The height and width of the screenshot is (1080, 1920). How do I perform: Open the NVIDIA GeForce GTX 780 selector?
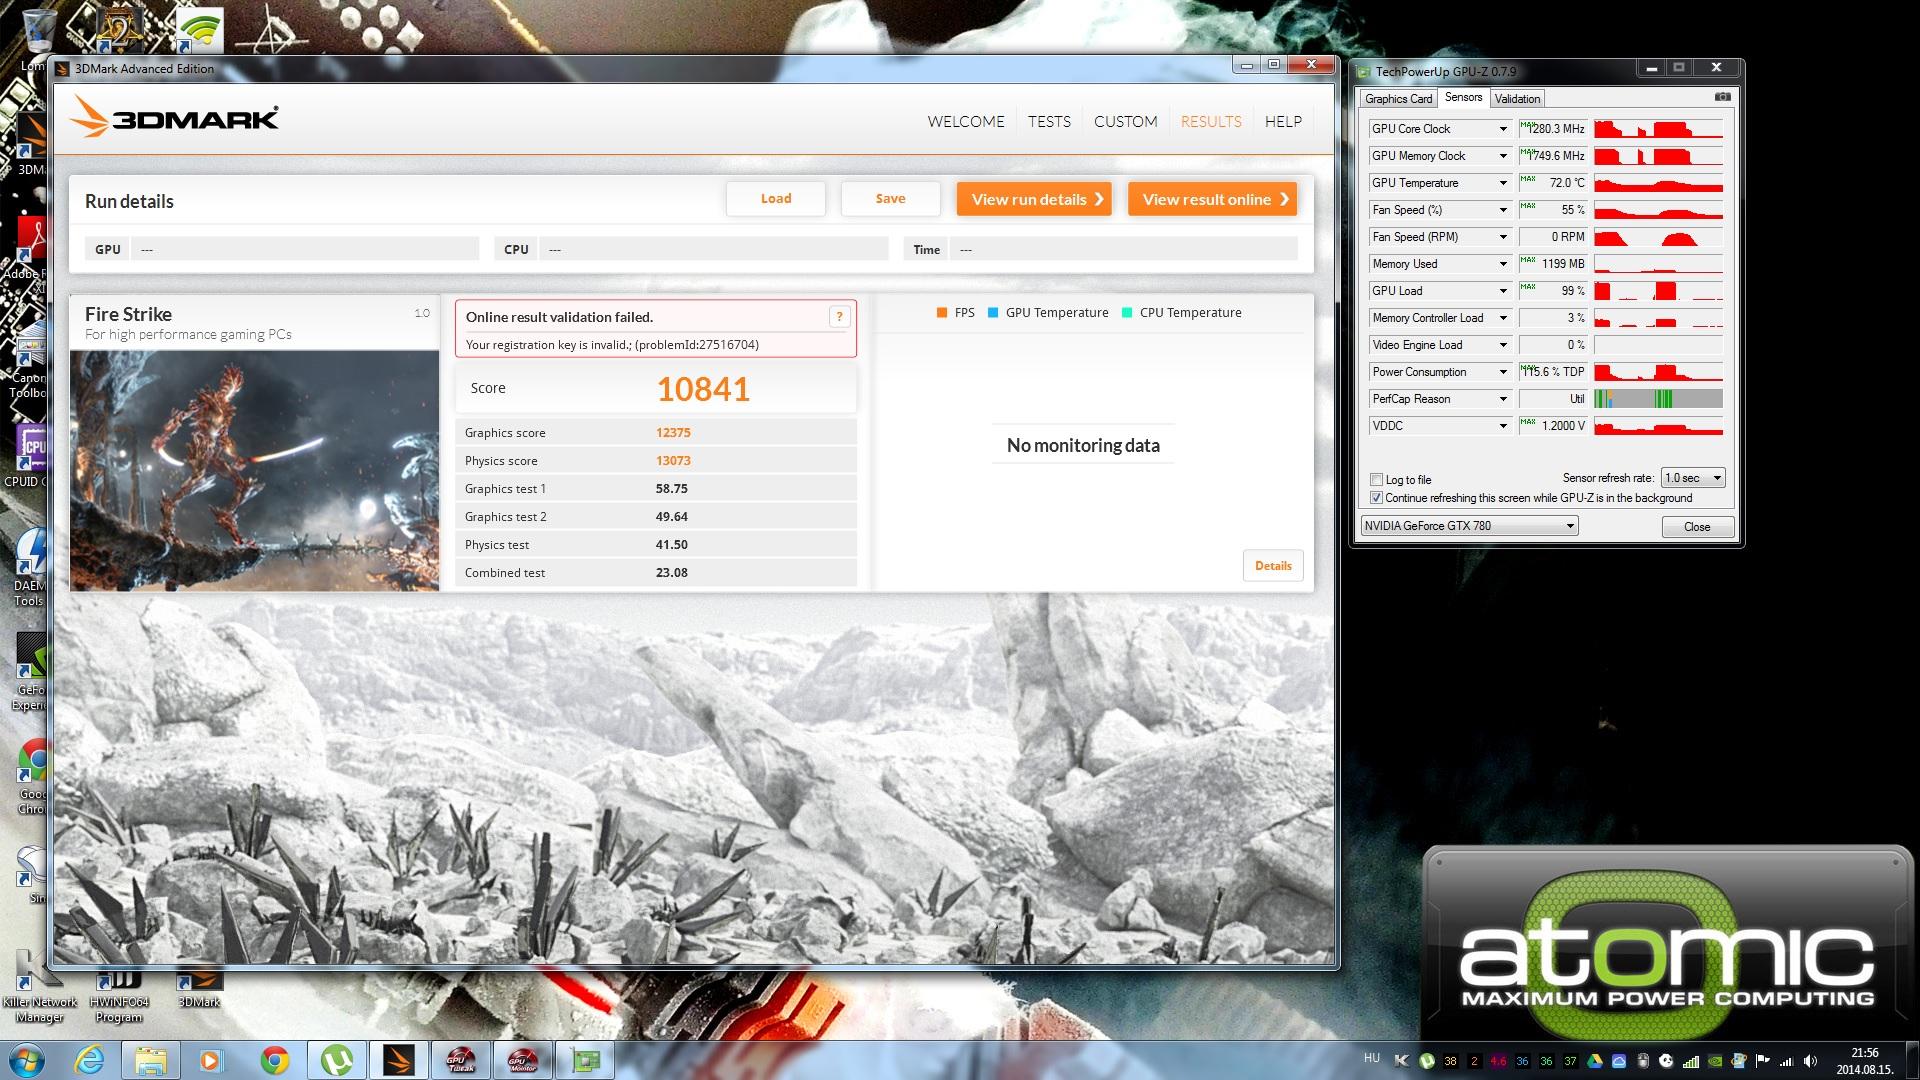pyautogui.click(x=1469, y=526)
